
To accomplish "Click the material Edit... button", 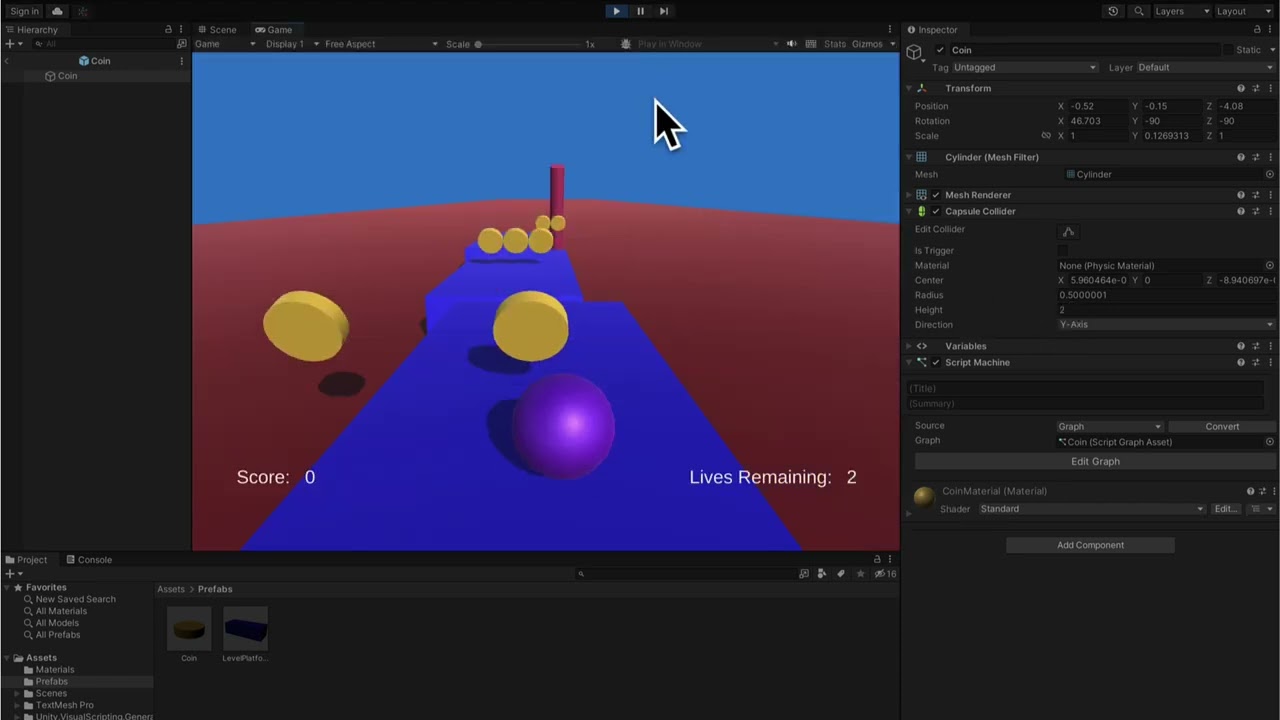I will click(x=1226, y=509).
